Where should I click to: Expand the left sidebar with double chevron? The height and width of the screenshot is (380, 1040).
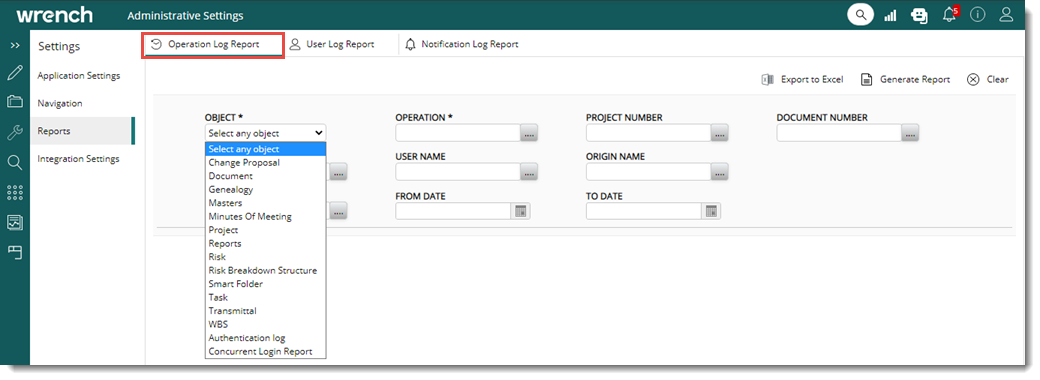(x=15, y=46)
